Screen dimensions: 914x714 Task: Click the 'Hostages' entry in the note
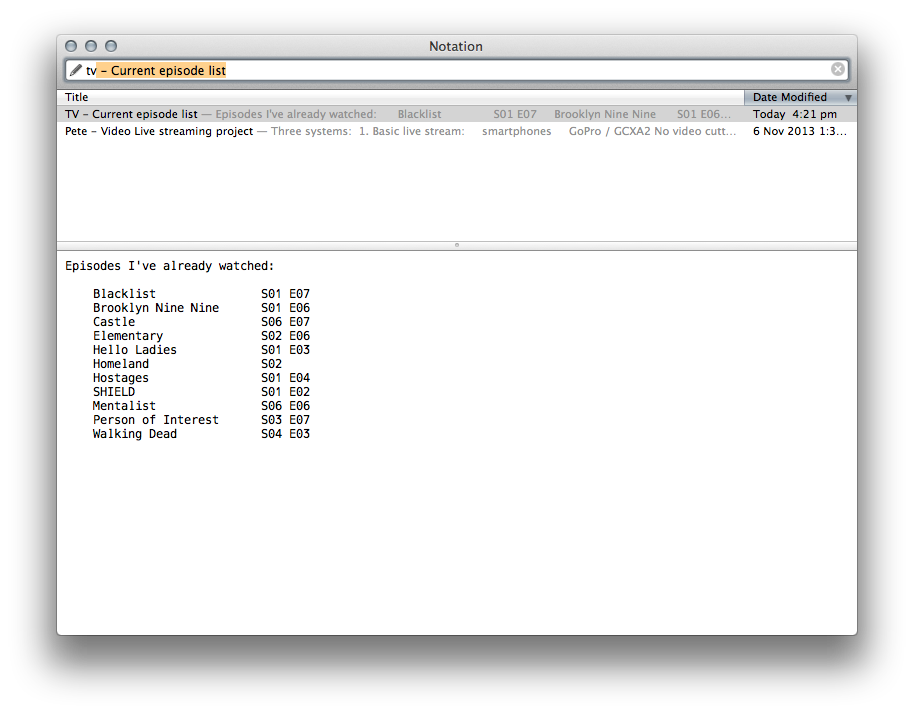coord(121,378)
